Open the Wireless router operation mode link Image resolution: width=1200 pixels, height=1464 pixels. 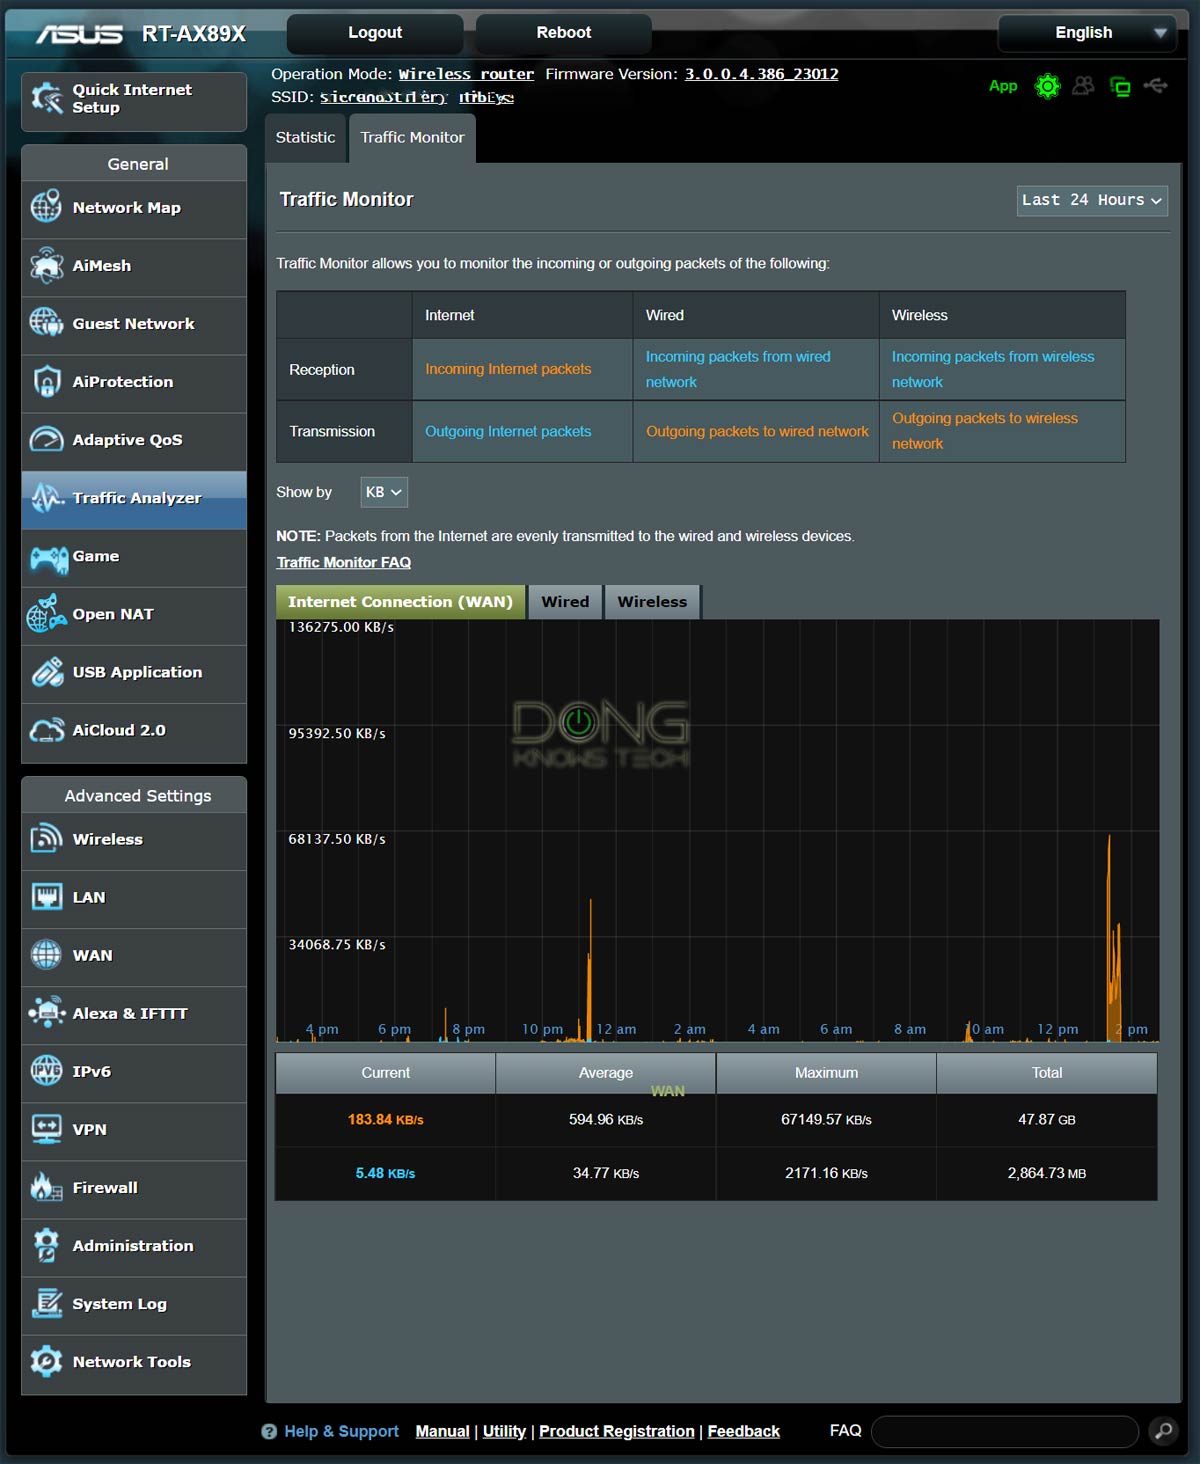coord(466,74)
